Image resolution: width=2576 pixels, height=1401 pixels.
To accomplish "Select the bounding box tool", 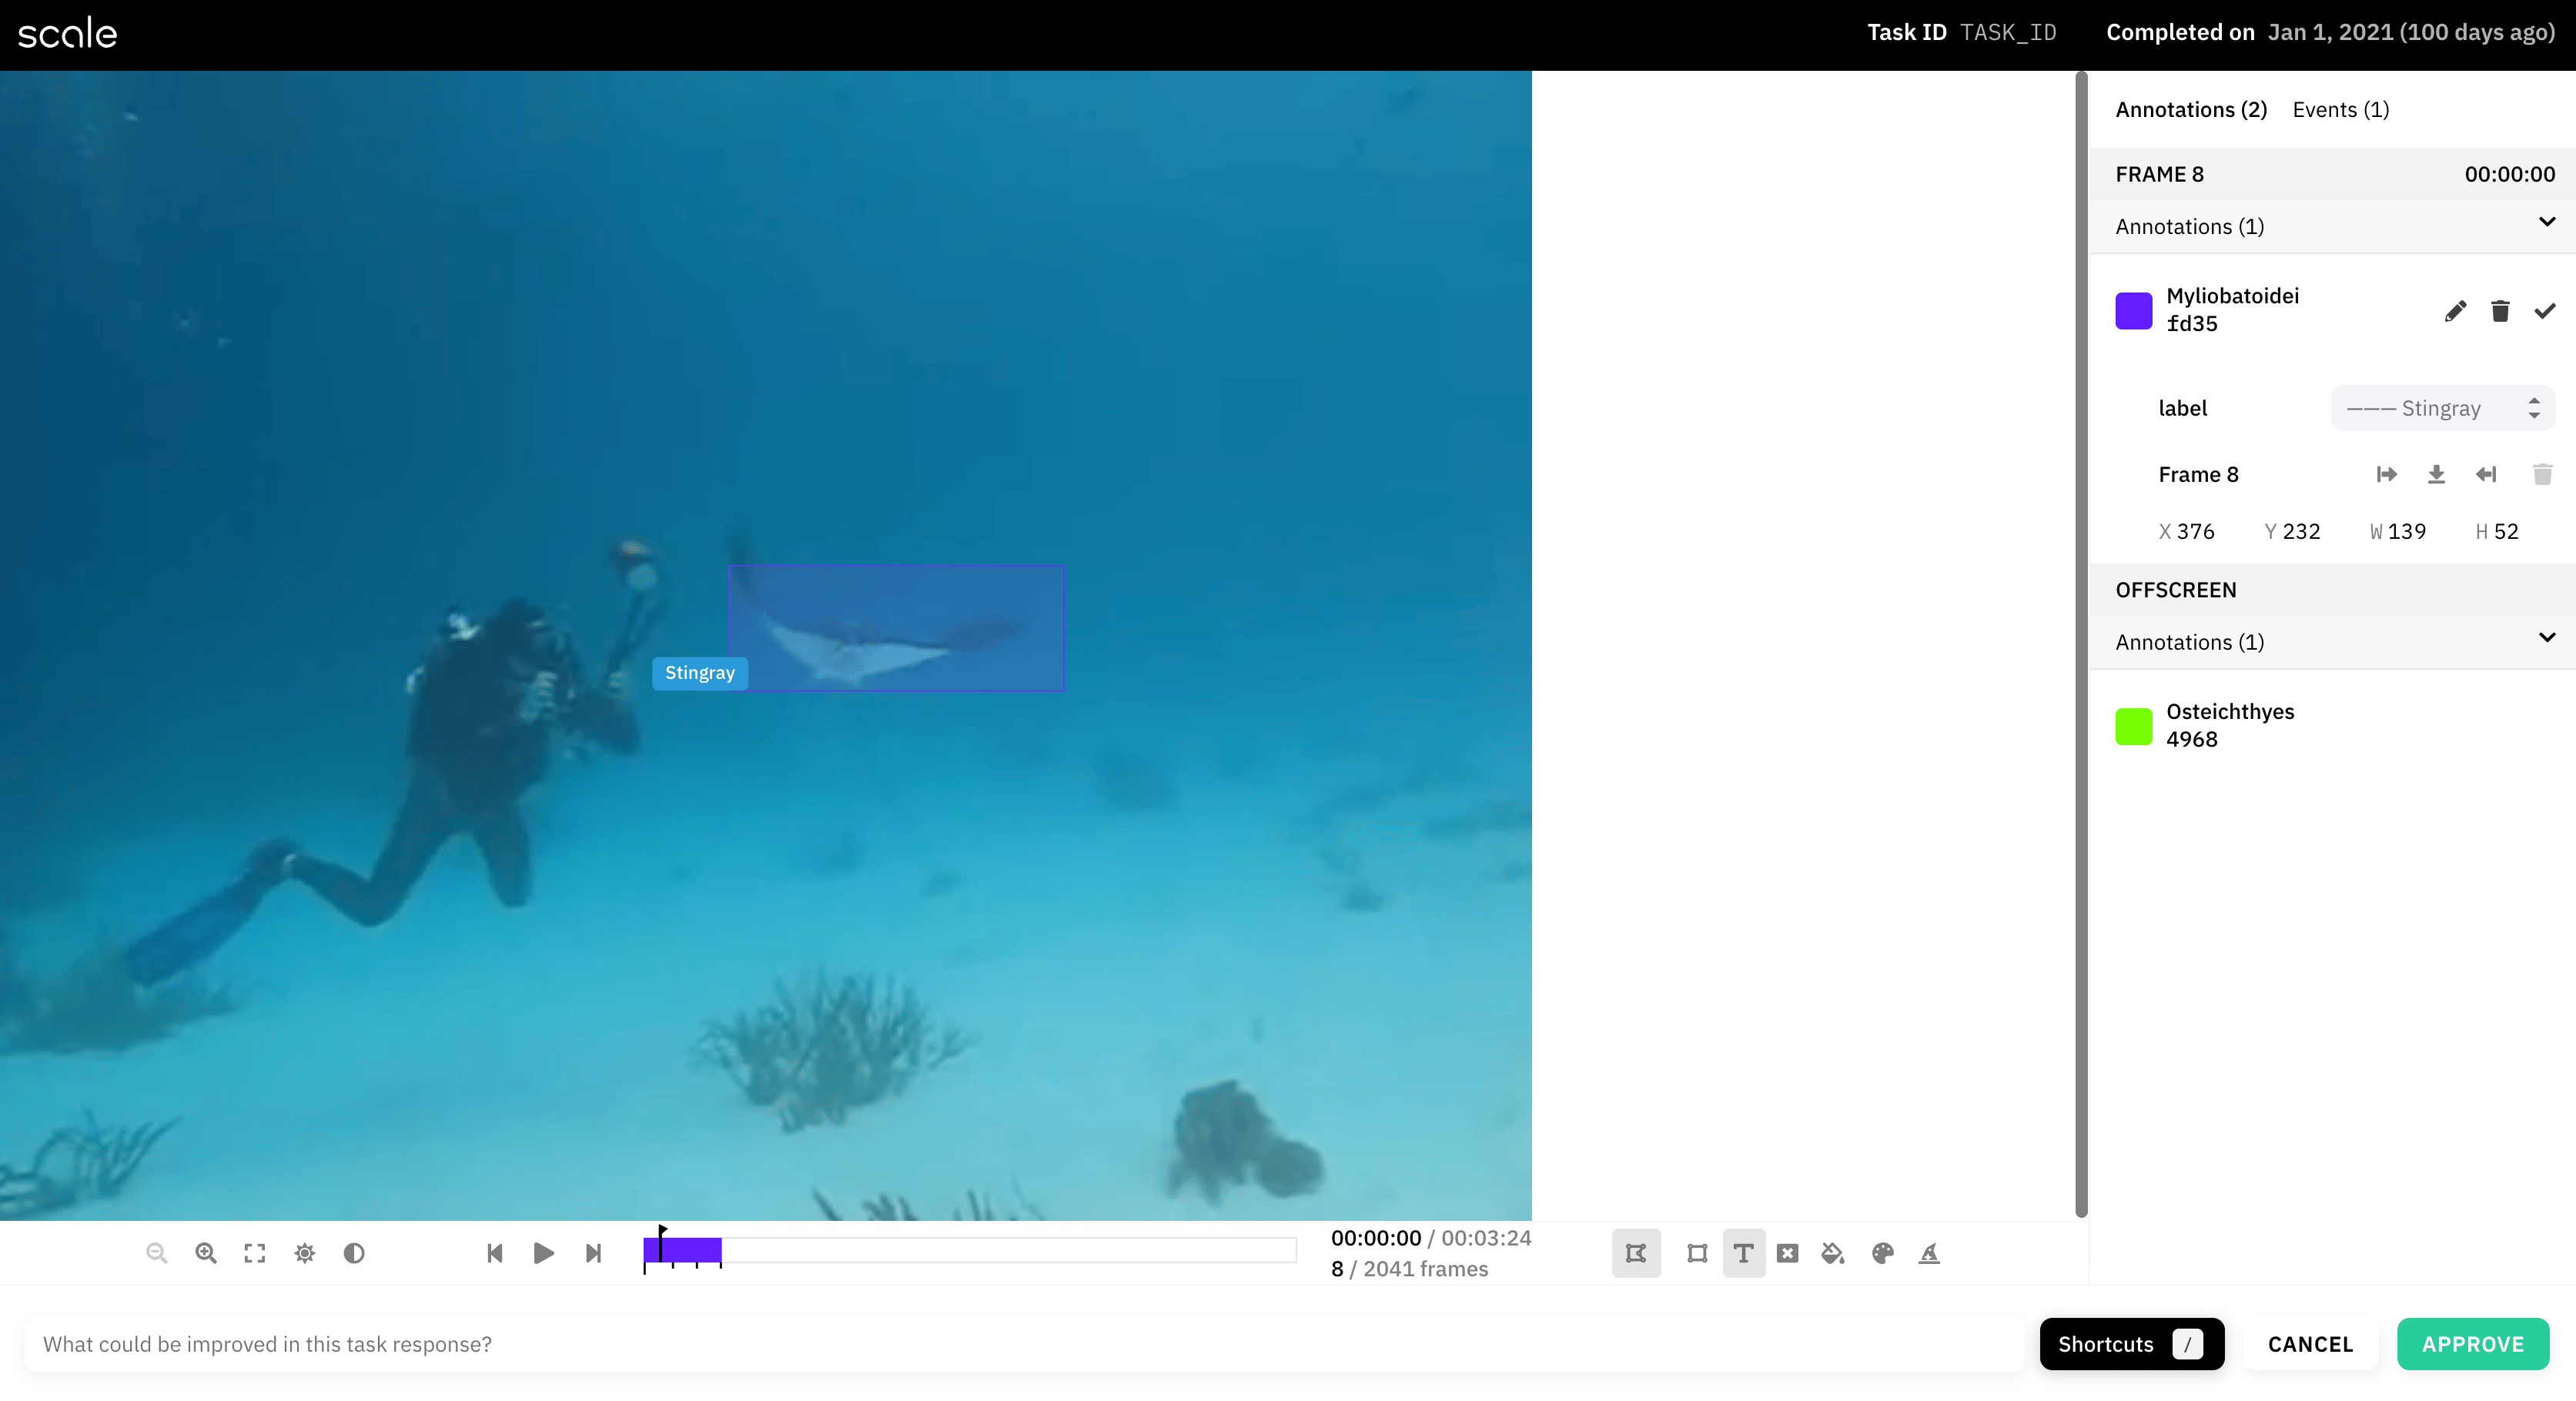I will pyautogui.click(x=1697, y=1253).
